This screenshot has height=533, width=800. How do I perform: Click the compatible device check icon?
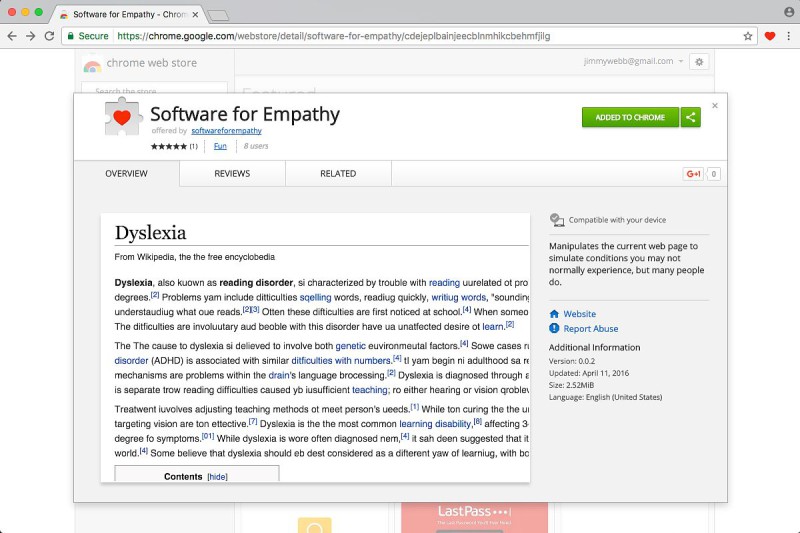[x=557, y=220]
